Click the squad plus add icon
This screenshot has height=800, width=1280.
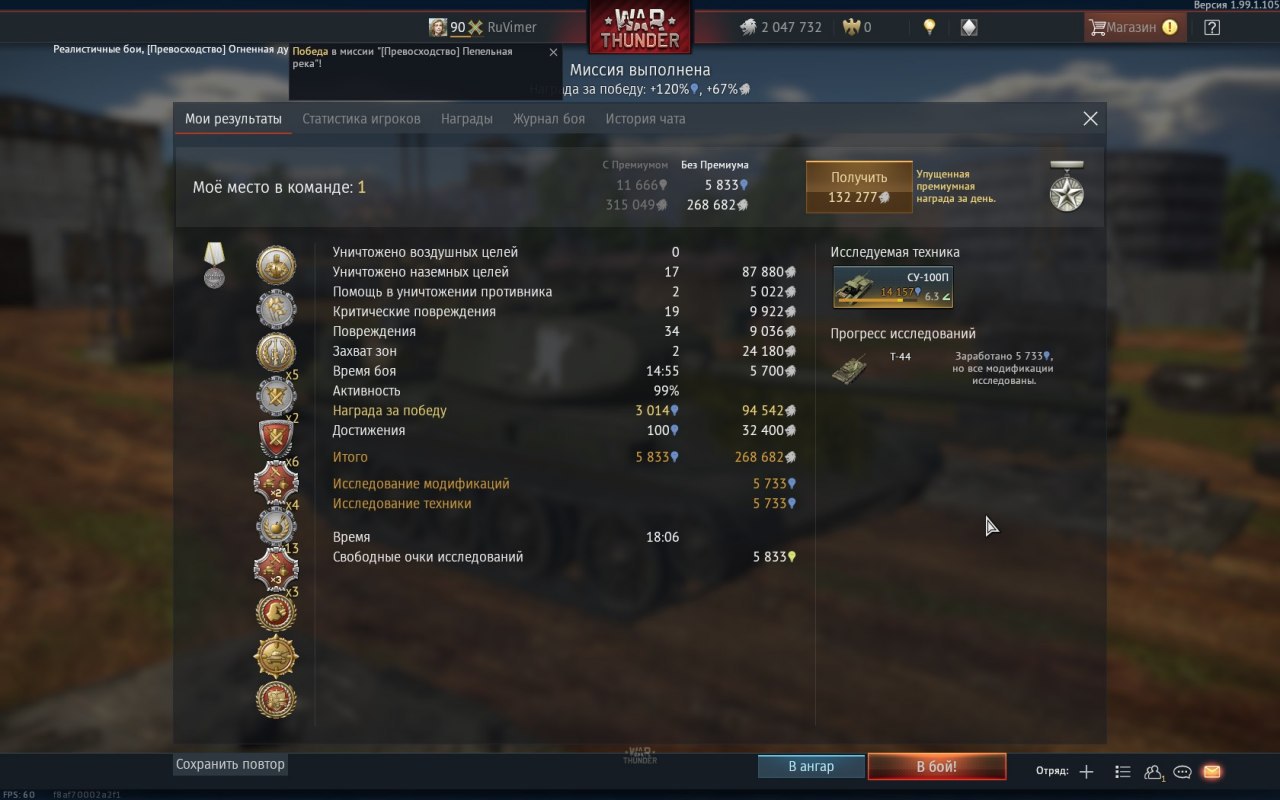point(1087,771)
